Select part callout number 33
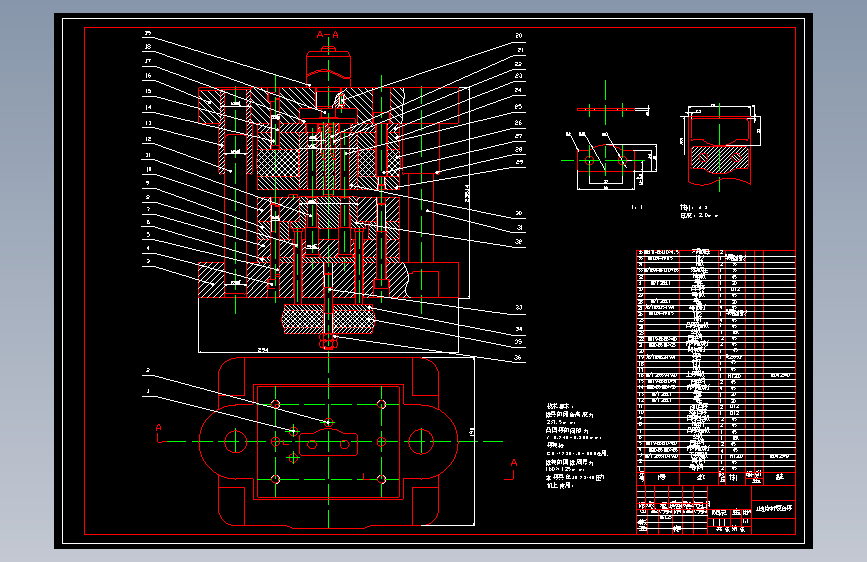The image size is (867, 562). click(519, 308)
